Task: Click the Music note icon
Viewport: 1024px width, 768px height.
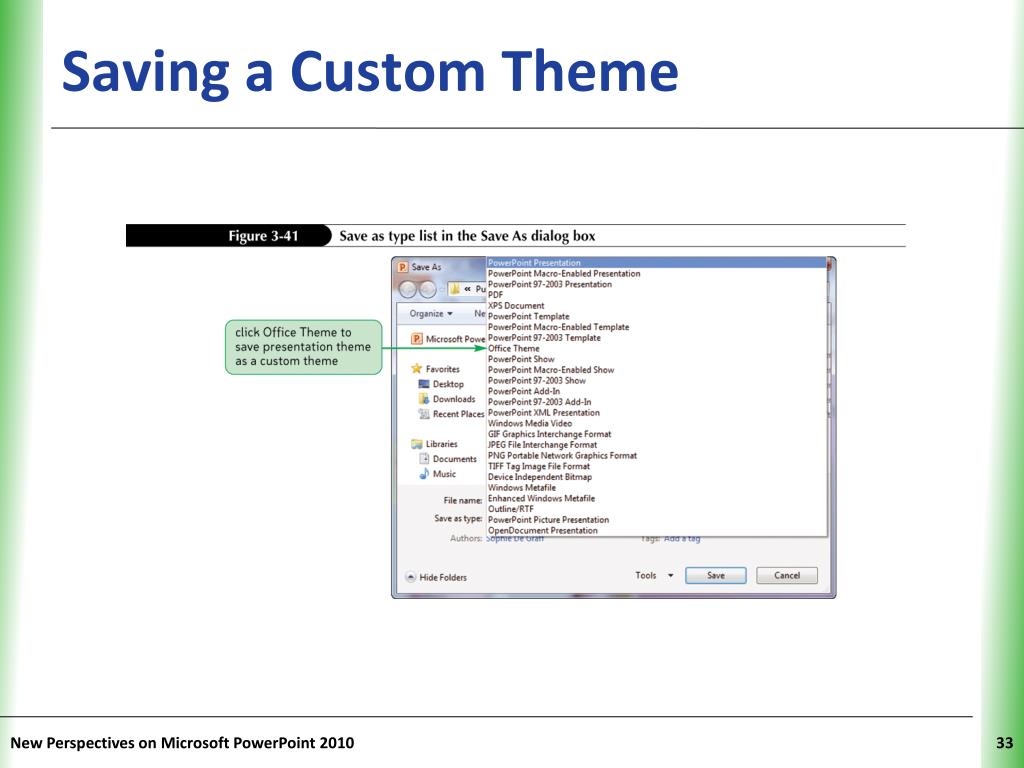Action: [424, 473]
